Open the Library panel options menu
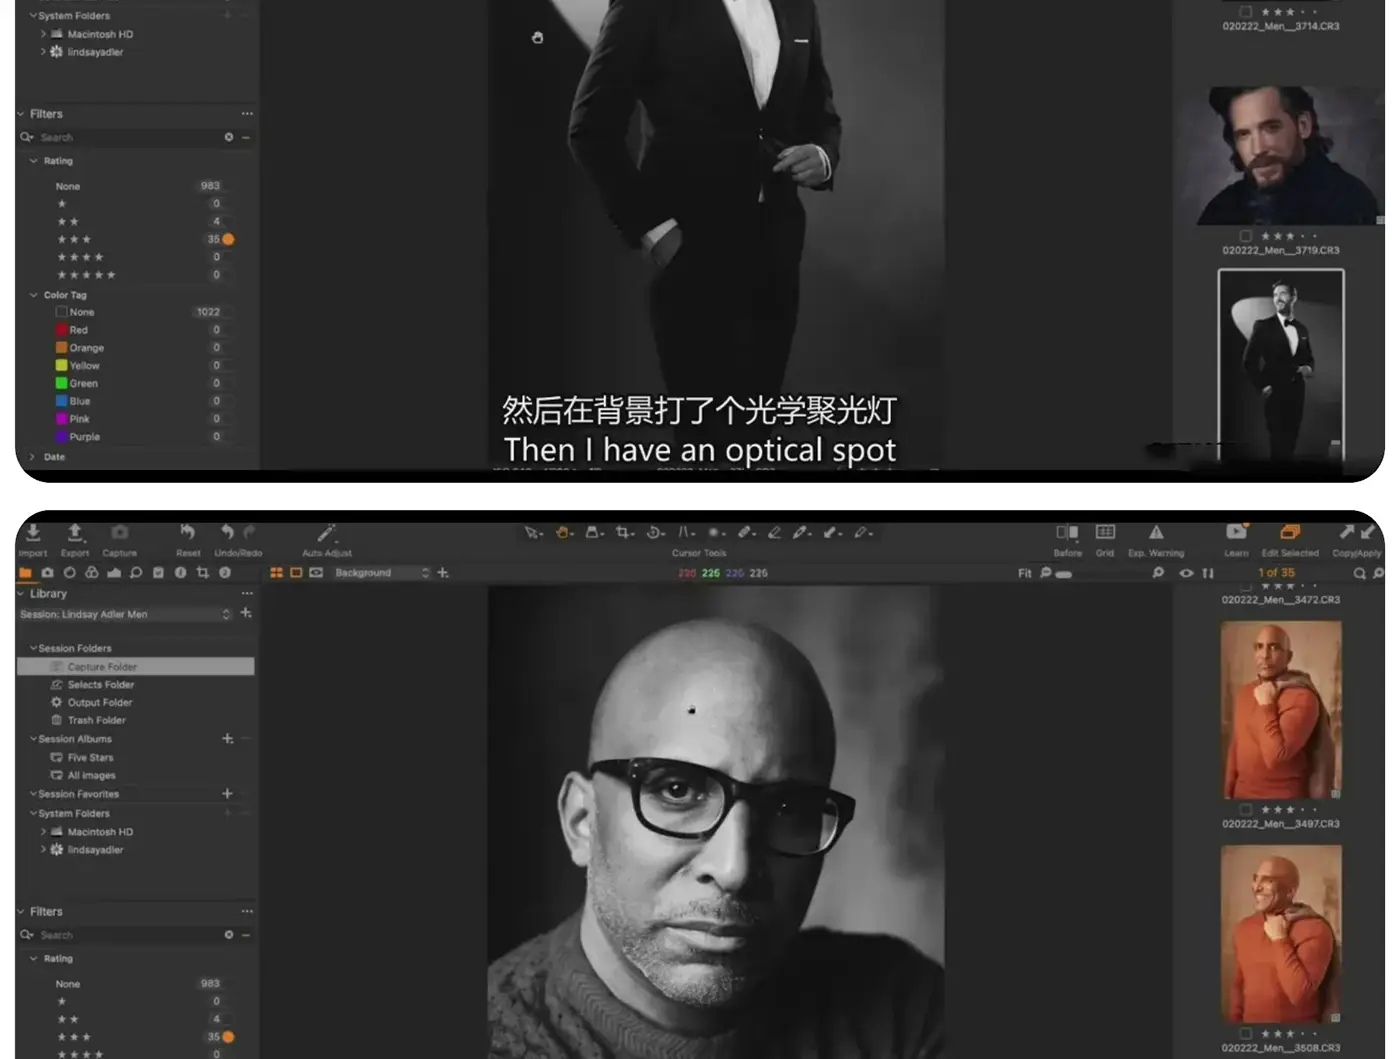 [x=247, y=593]
